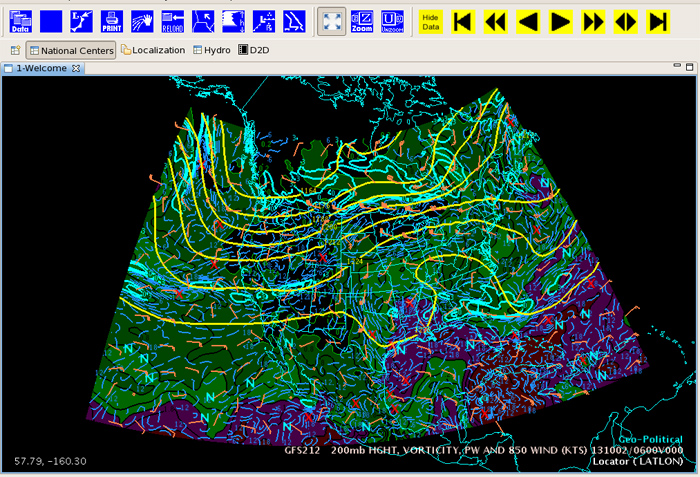Select the Unzoom tool icon

(393, 20)
